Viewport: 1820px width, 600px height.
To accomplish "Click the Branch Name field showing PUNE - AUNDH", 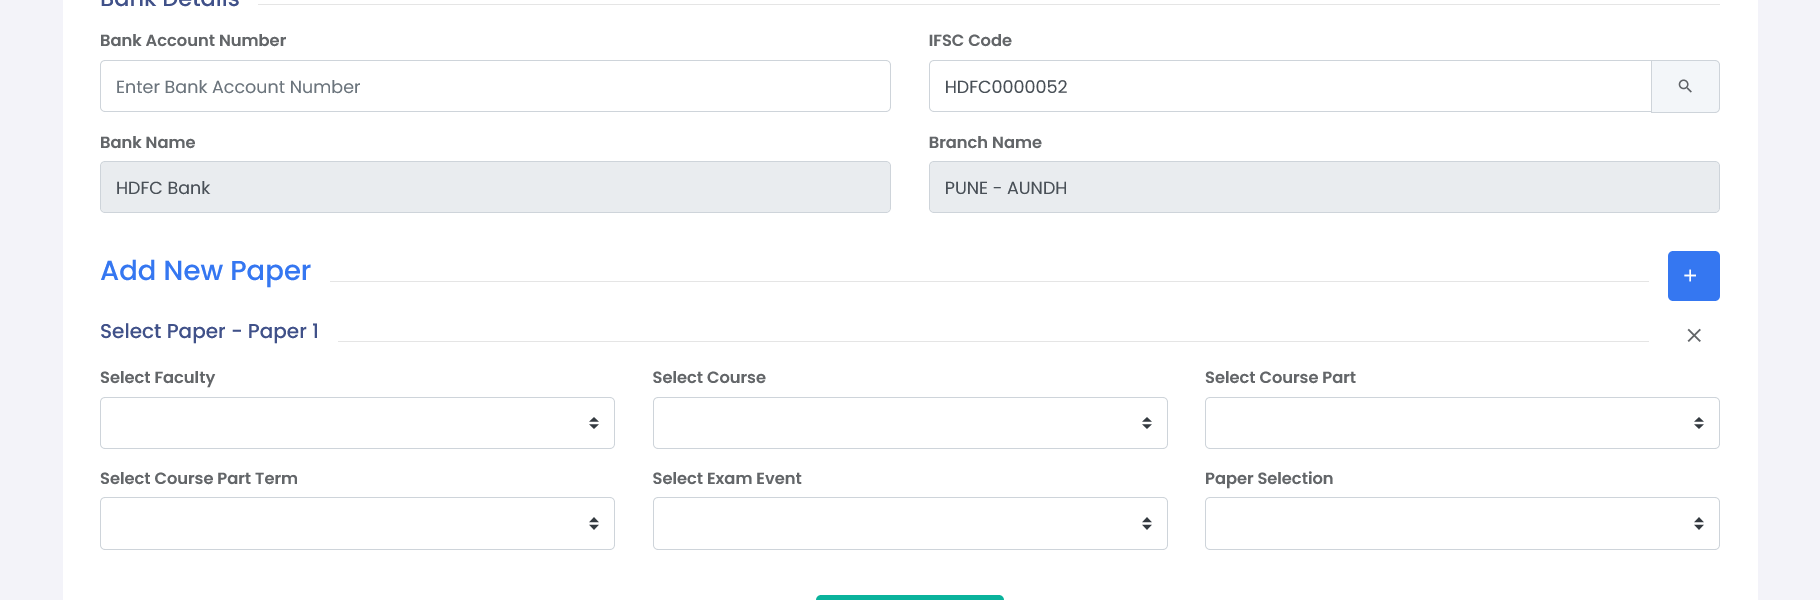I will [1324, 187].
